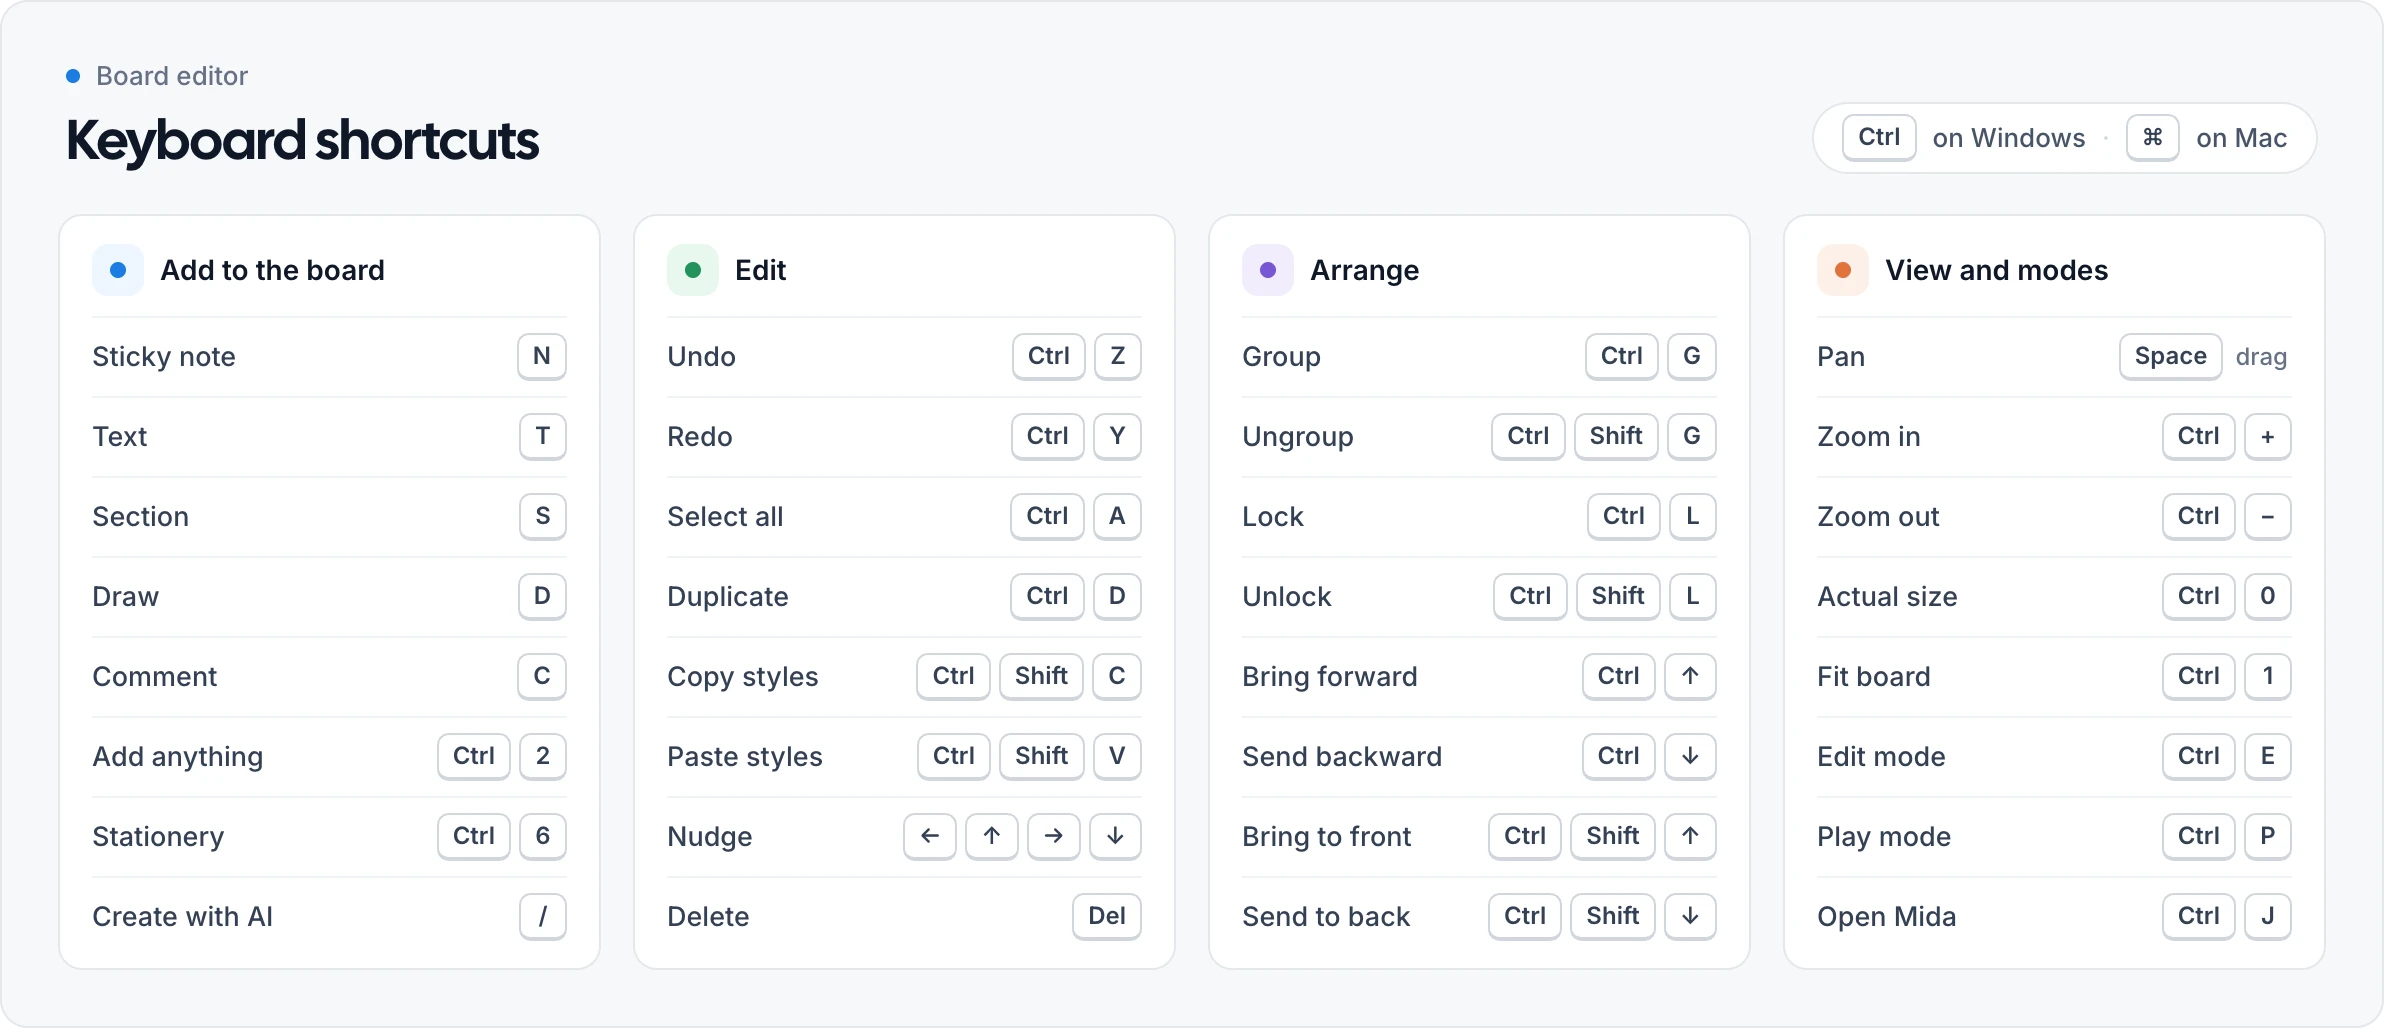Image resolution: width=2384 pixels, height=1028 pixels.
Task: Click the up arrow key in Nudge row
Action: click(992, 836)
